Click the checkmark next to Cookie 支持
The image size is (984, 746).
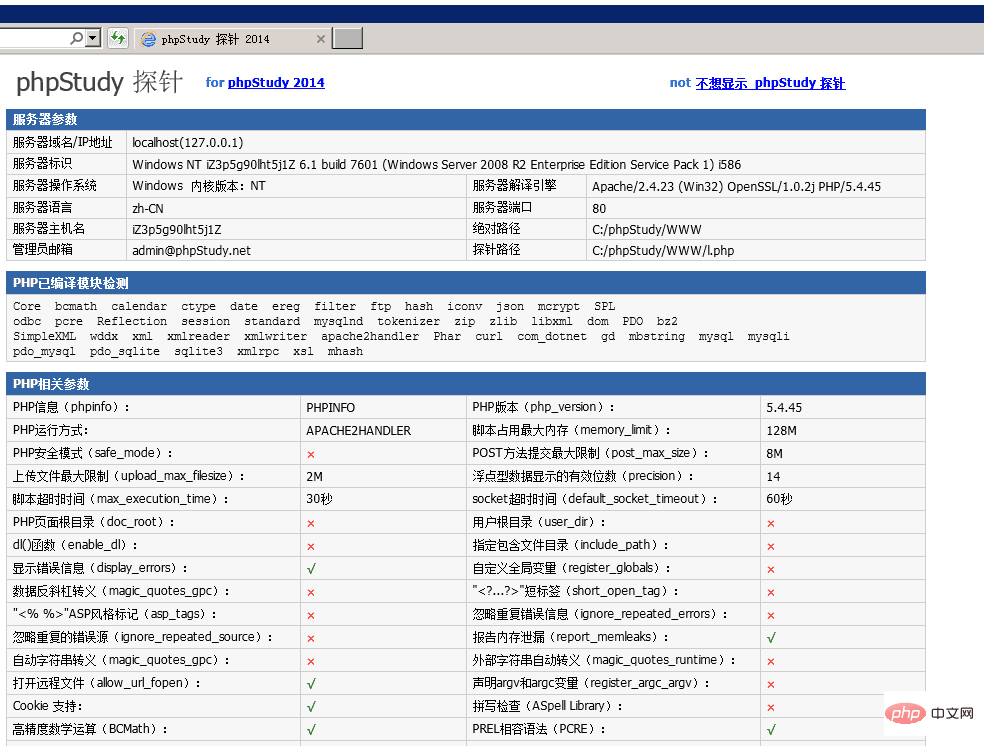coord(310,706)
